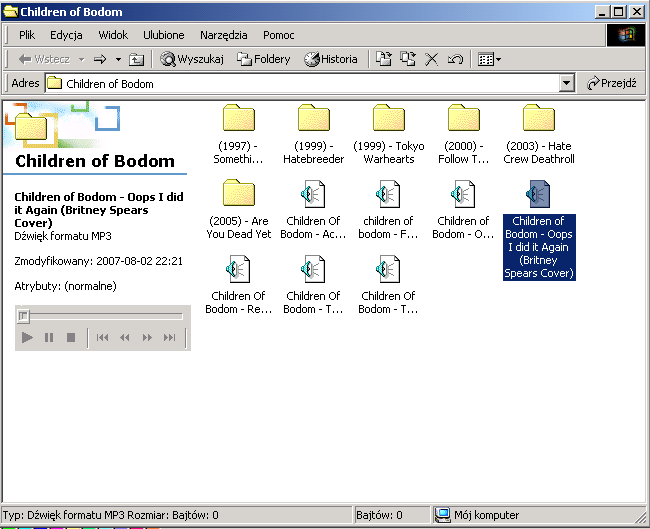Click the Up one folder toolbar icon
Screen dimensions: 650x529
(136, 59)
